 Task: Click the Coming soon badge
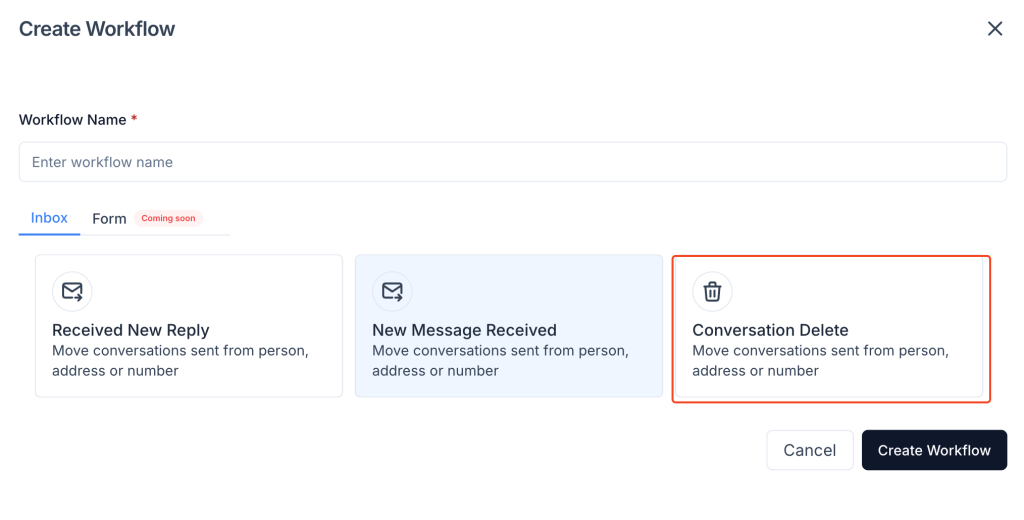point(168,218)
